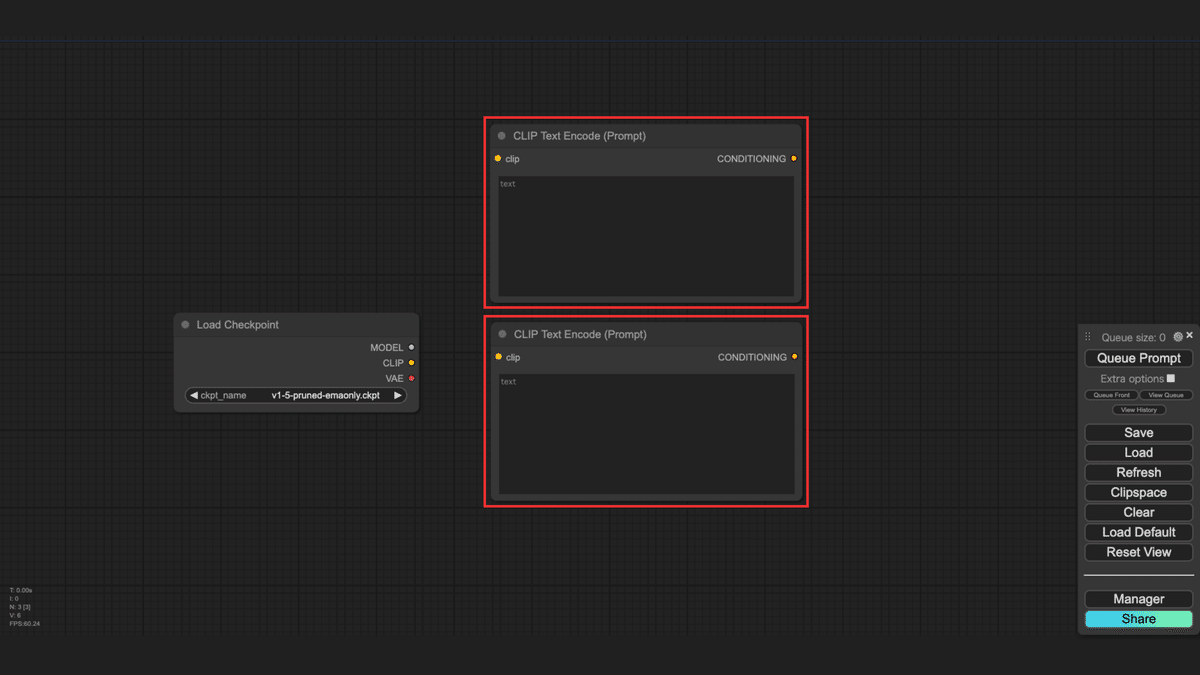Click the CONDITIONING output socket of the lower CLIP node
The image size is (1200, 675).
click(x=794, y=357)
